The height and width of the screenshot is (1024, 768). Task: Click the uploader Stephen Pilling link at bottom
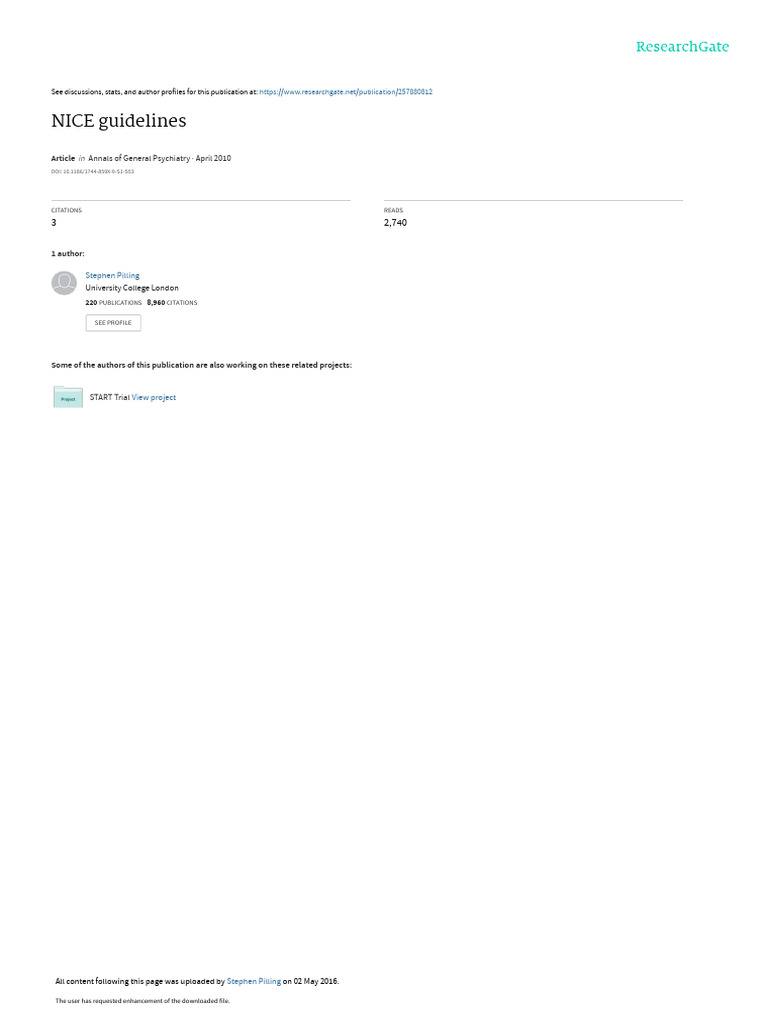[253, 981]
